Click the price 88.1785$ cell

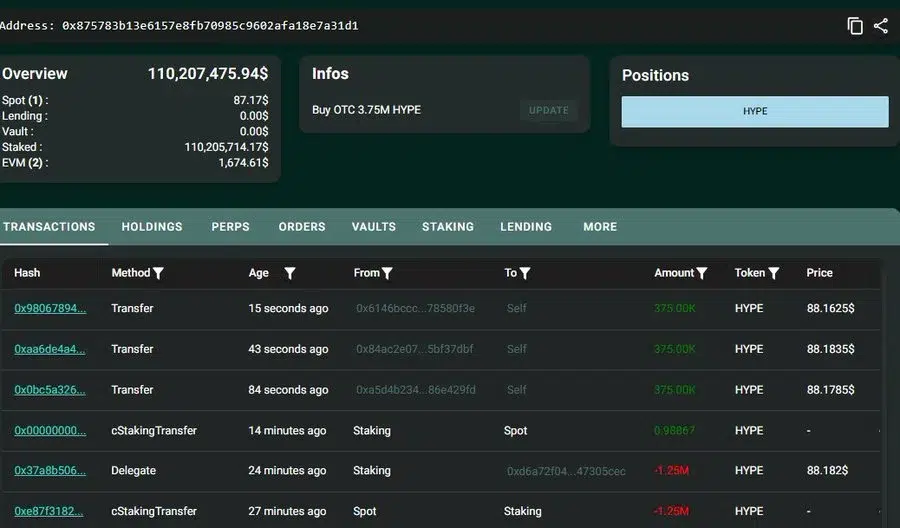click(x=830, y=390)
